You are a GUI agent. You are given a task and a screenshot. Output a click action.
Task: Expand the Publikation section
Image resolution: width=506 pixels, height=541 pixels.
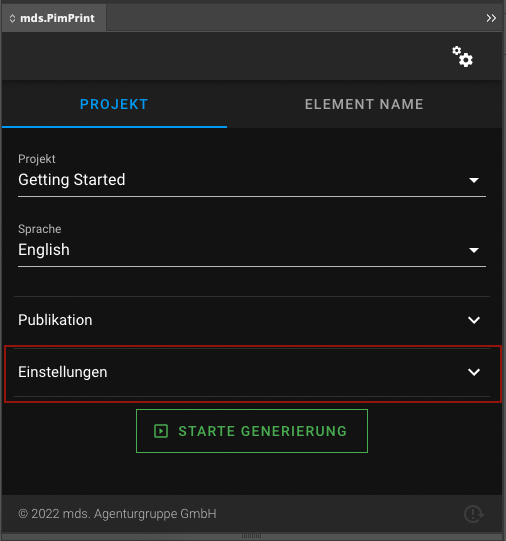click(252, 320)
